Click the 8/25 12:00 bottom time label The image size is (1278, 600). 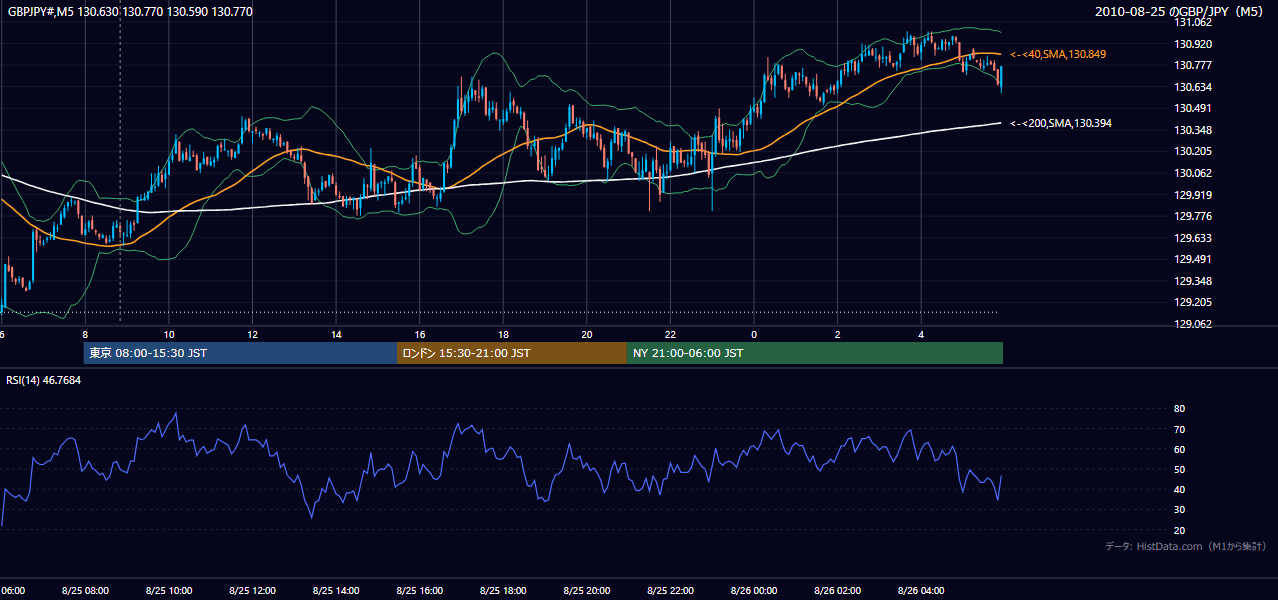[x=252, y=590]
